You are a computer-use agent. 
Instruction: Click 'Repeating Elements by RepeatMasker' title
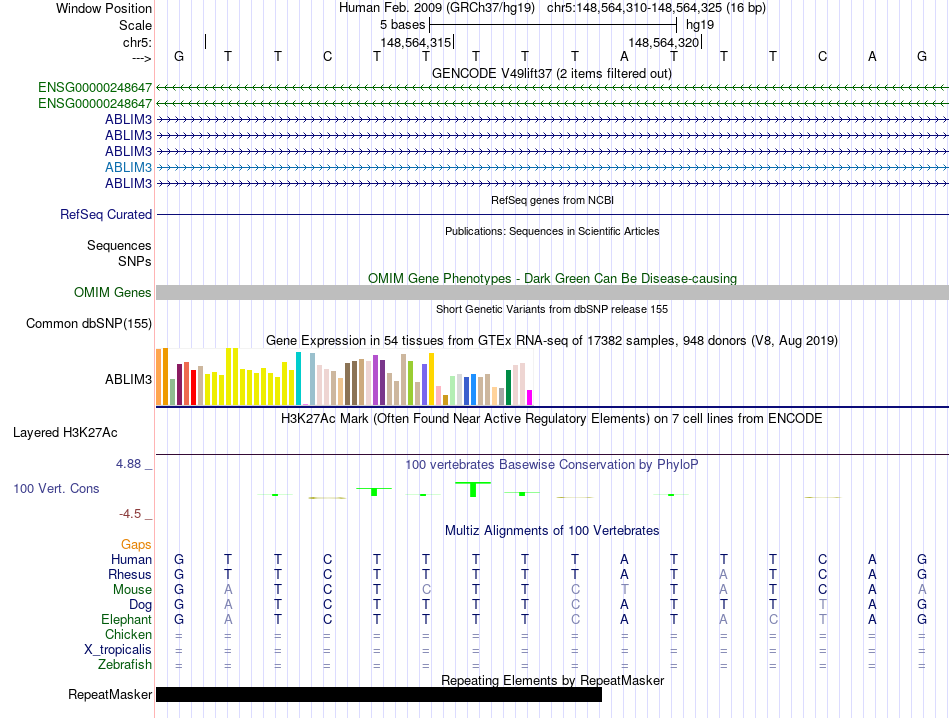click(x=552, y=680)
